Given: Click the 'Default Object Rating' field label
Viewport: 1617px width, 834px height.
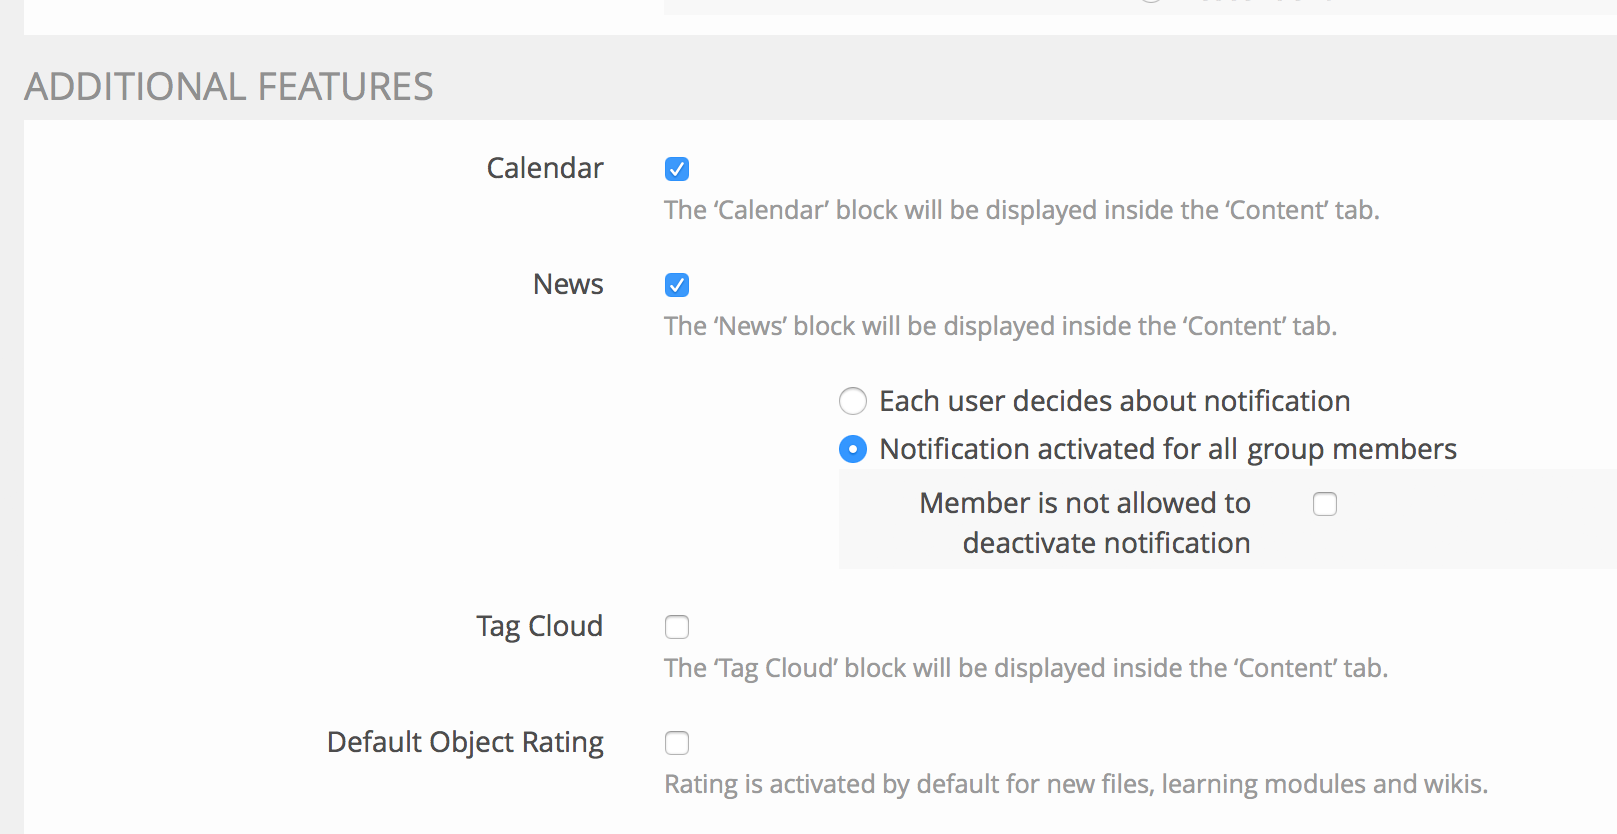Looking at the screenshot, I should [465, 742].
